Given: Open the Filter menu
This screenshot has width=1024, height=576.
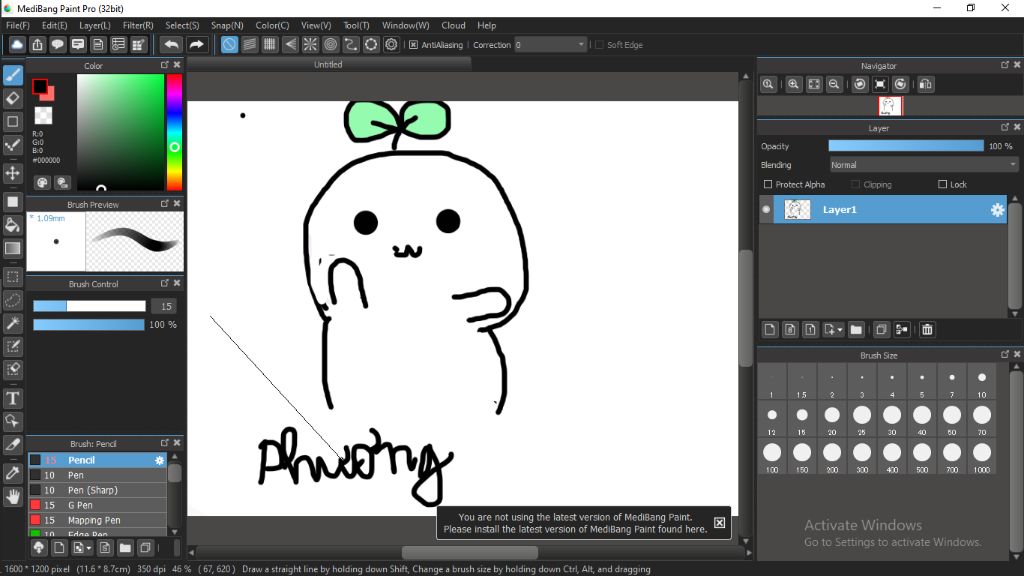Looking at the screenshot, I should click(138, 25).
